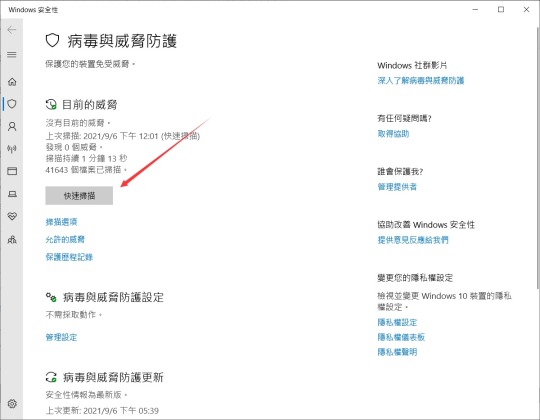Screen dimensions: 540x420
Task: Close the Windows 安全性 window
Action: pyautogui.click(x=526, y=9)
